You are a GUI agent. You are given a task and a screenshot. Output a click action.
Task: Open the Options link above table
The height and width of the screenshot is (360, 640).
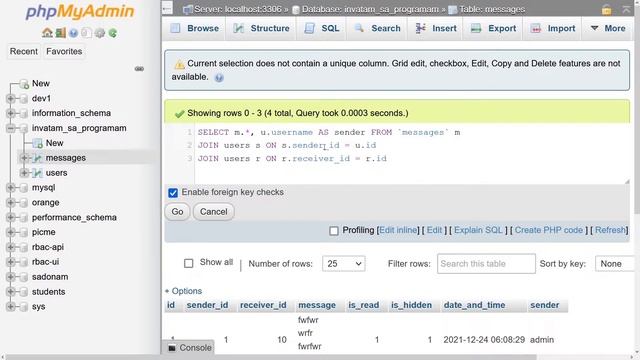[x=183, y=291]
